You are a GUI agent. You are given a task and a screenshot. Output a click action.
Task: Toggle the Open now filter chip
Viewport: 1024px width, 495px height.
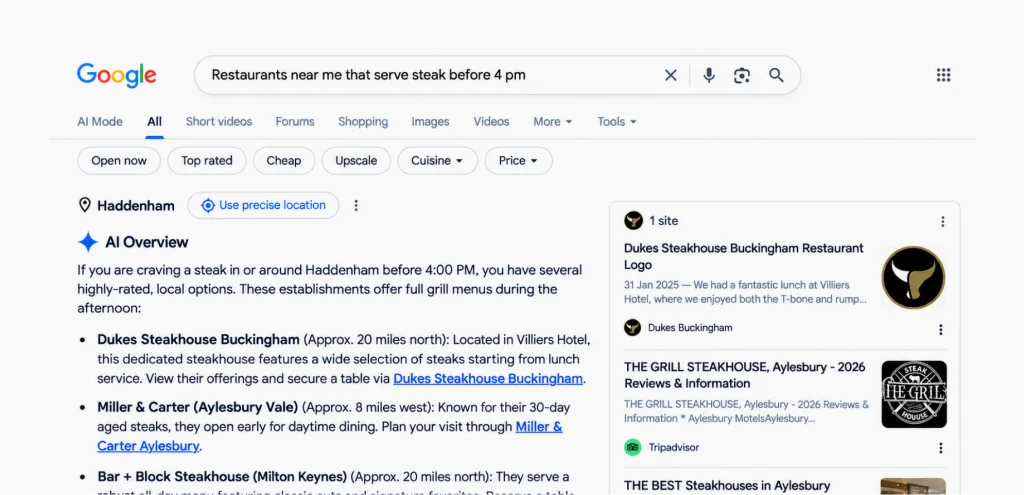click(x=119, y=161)
